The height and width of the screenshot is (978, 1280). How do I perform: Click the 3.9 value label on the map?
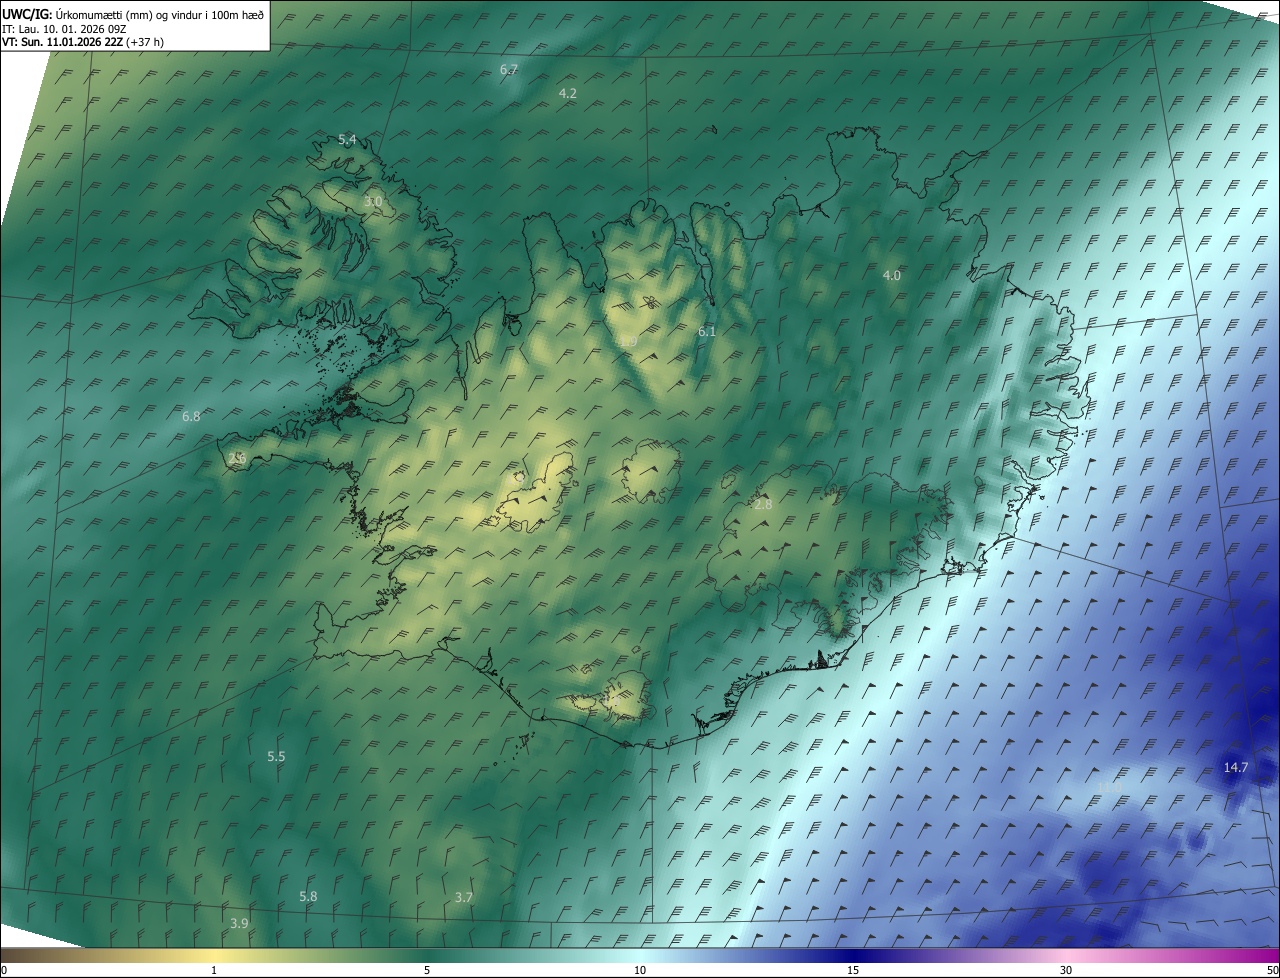click(239, 923)
